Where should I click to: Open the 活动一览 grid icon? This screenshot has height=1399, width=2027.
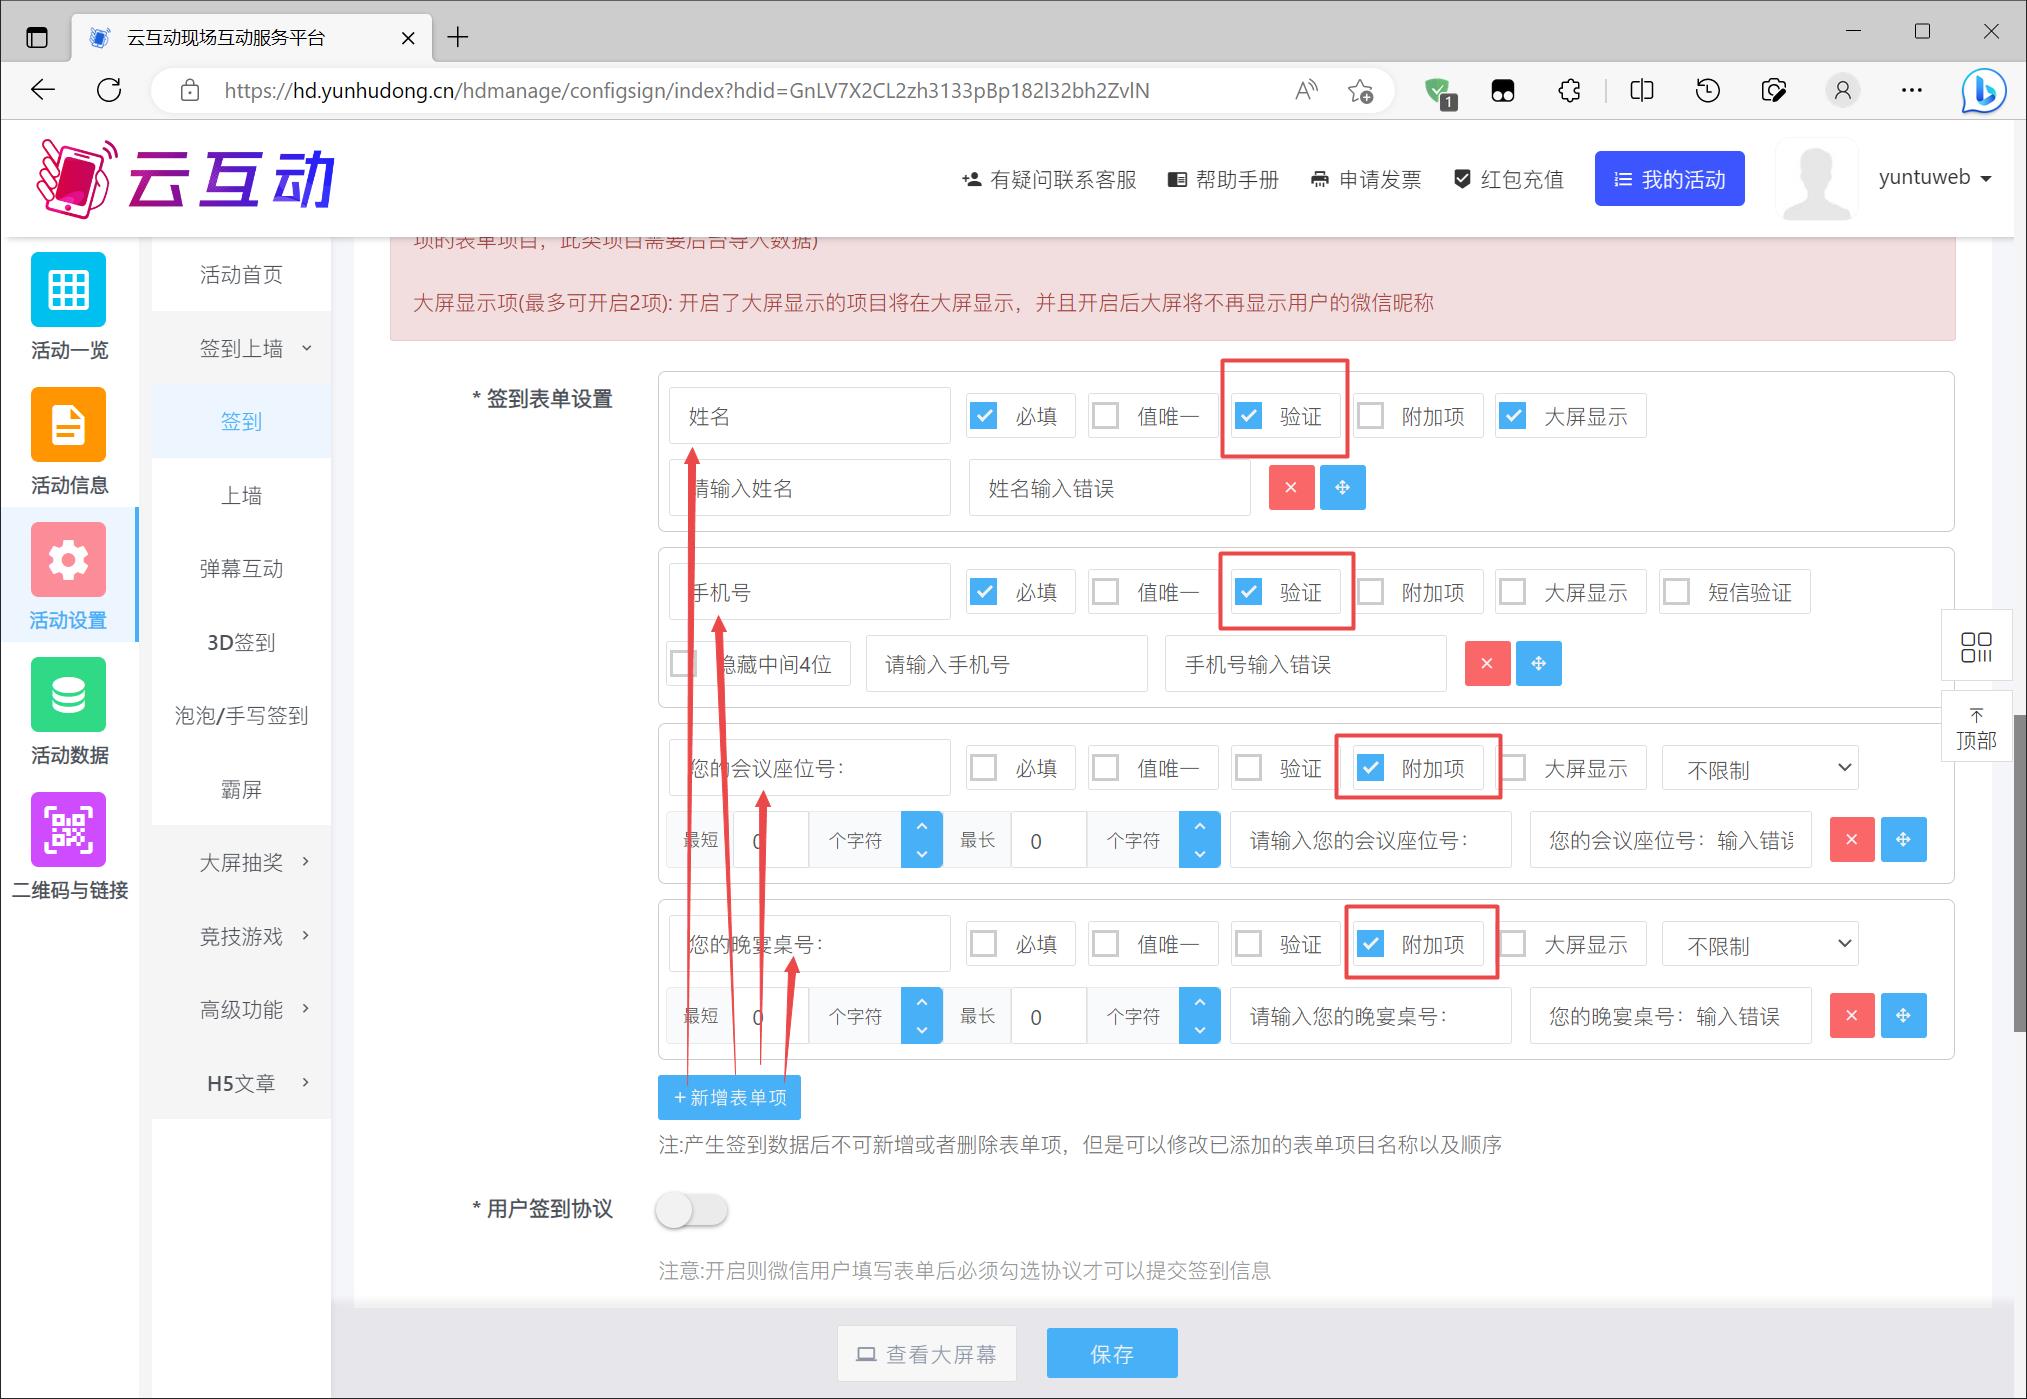click(68, 290)
